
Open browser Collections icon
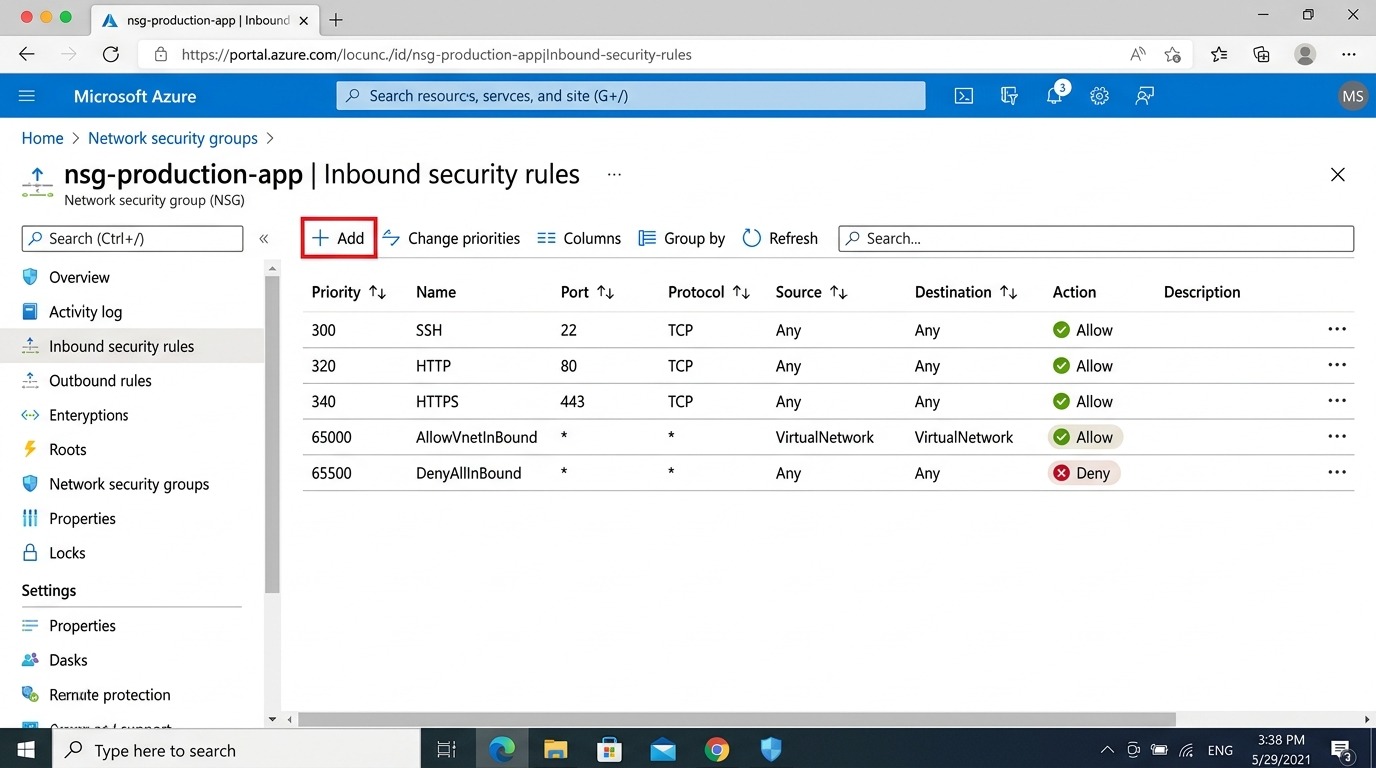(1261, 55)
